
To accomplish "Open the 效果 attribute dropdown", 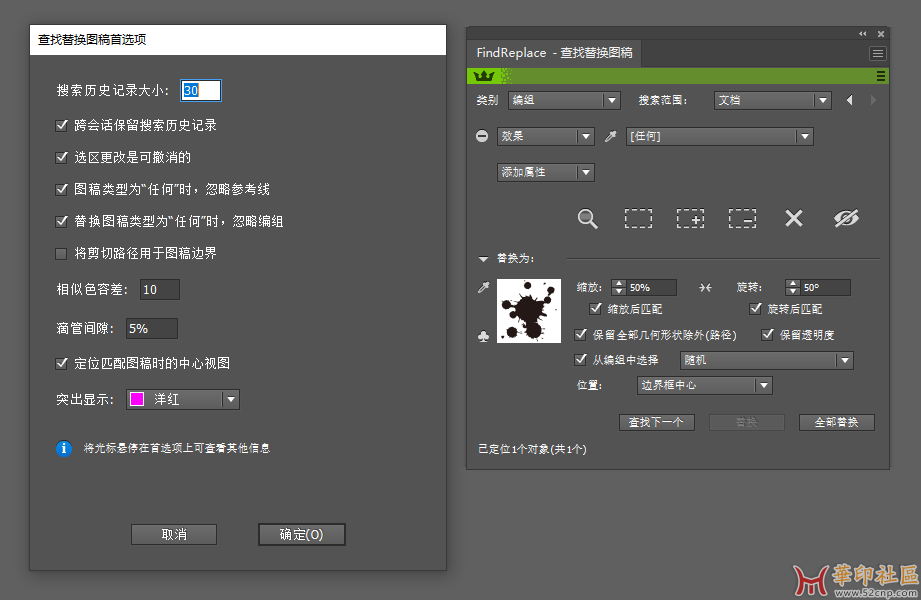I will click(x=545, y=136).
